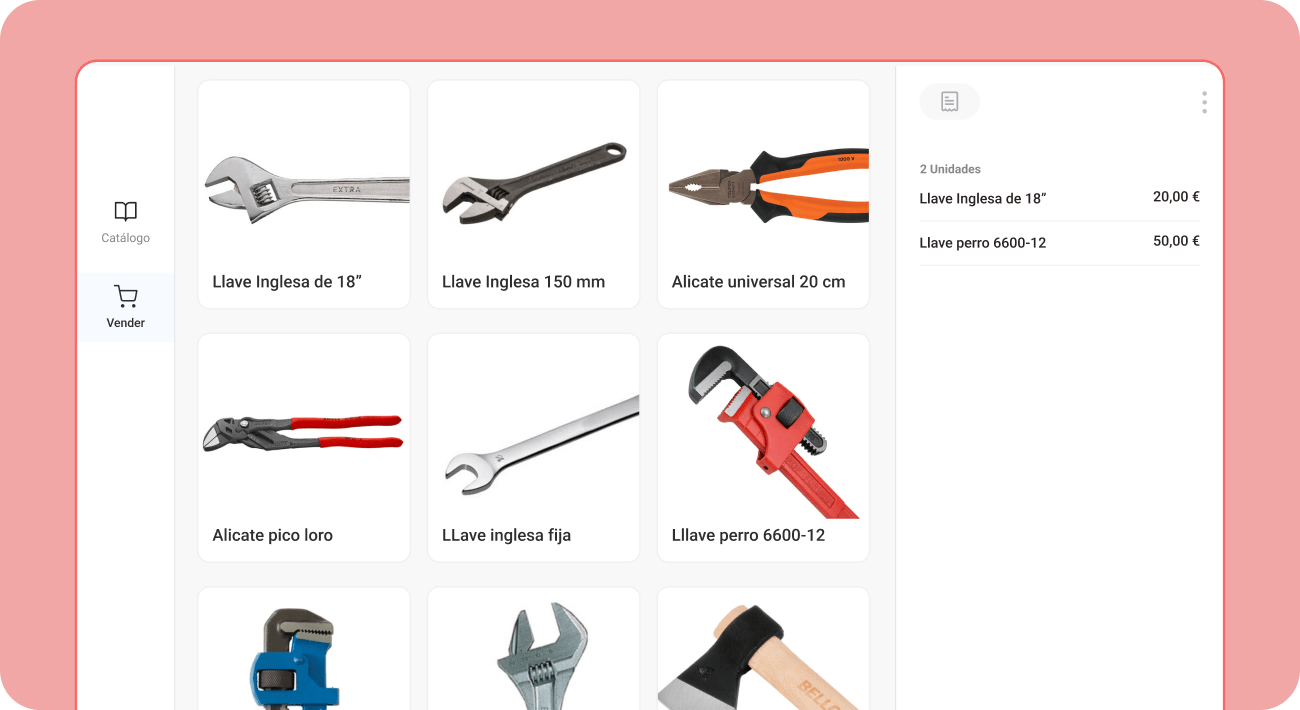Select the blue pipe wrench product
Image resolution: width=1300 pixels, height=710 pixels.
[304, 648]
